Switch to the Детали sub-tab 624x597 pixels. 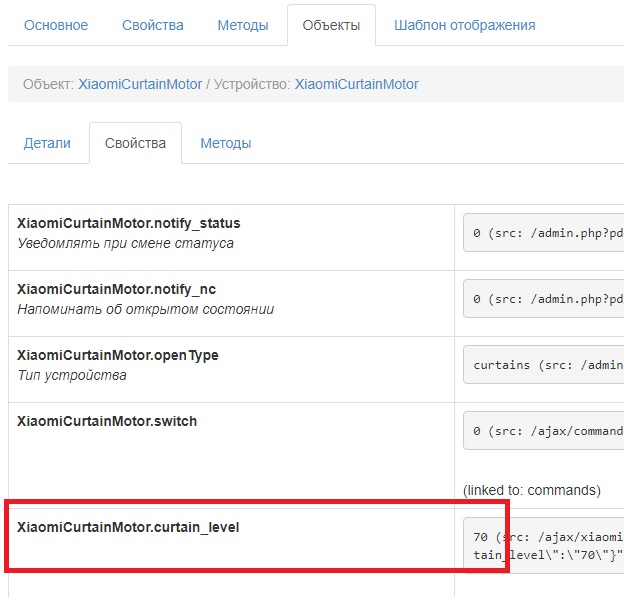point(47,143)
